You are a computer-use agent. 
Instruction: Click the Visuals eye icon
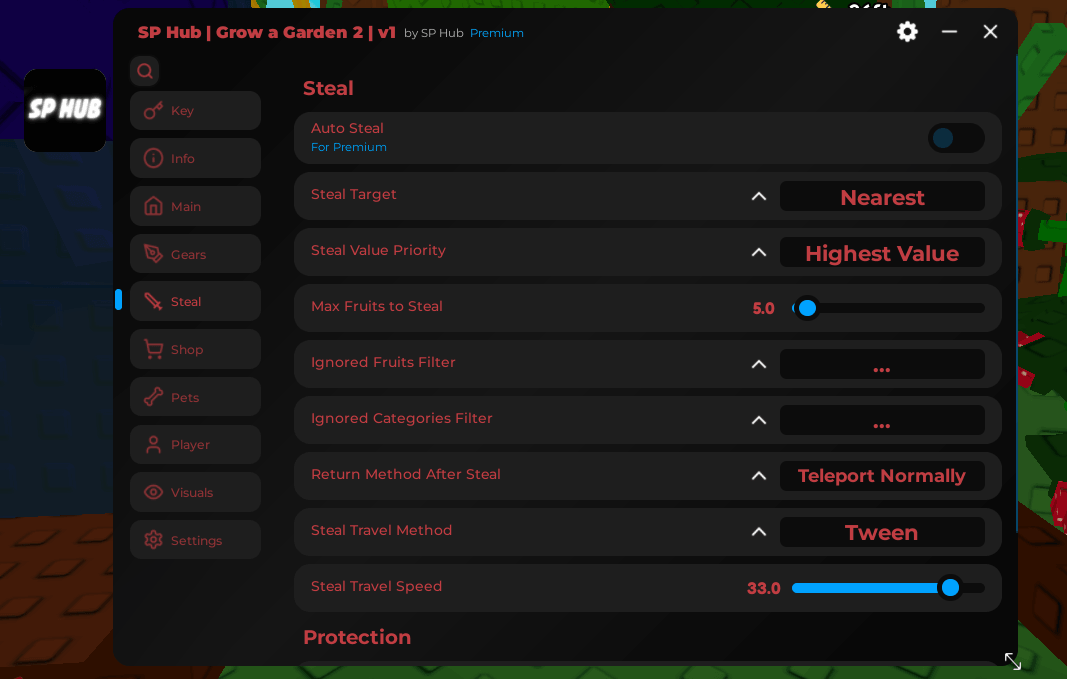(x=153, y=492)
